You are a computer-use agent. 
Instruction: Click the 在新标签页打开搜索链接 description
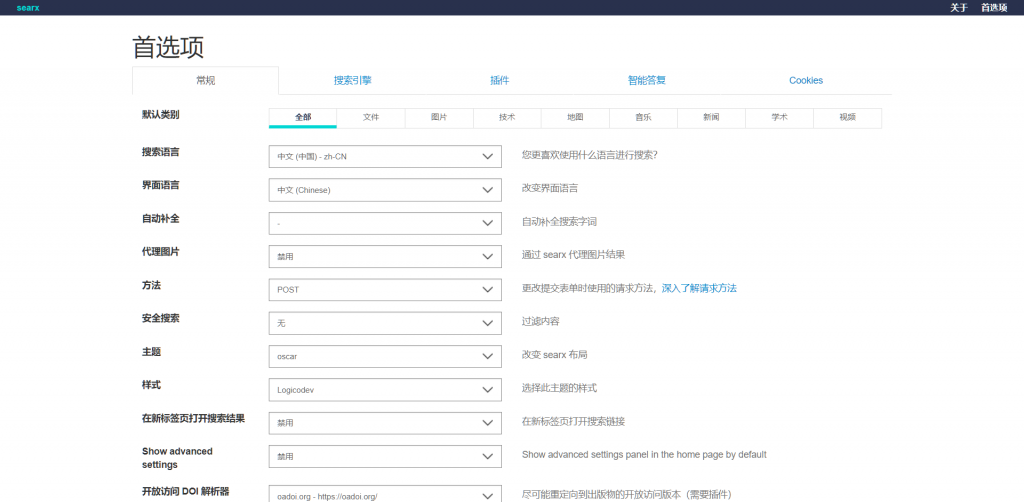pos(573,421)
